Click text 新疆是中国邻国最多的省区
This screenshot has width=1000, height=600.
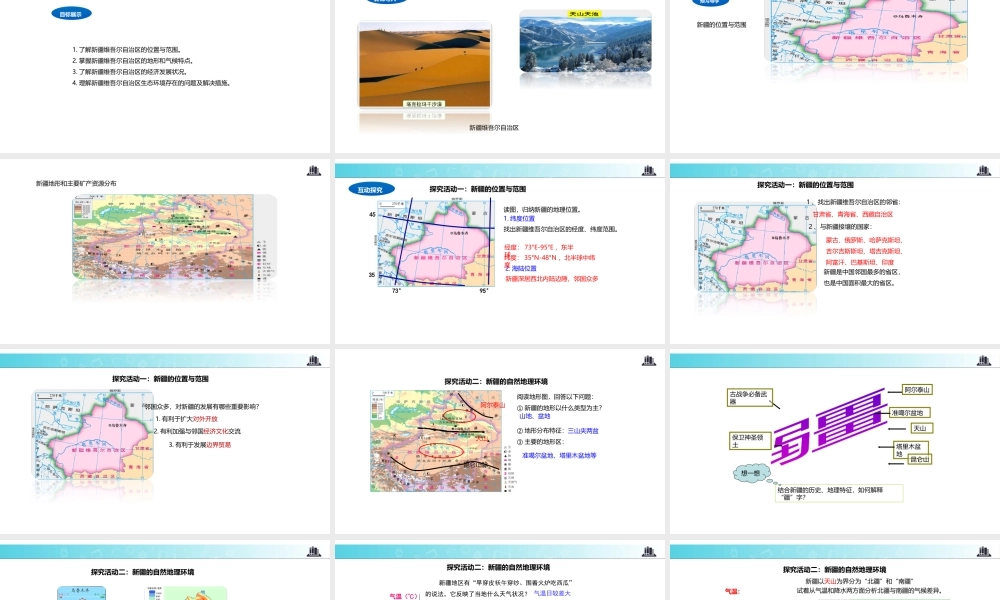click(861, 272)
